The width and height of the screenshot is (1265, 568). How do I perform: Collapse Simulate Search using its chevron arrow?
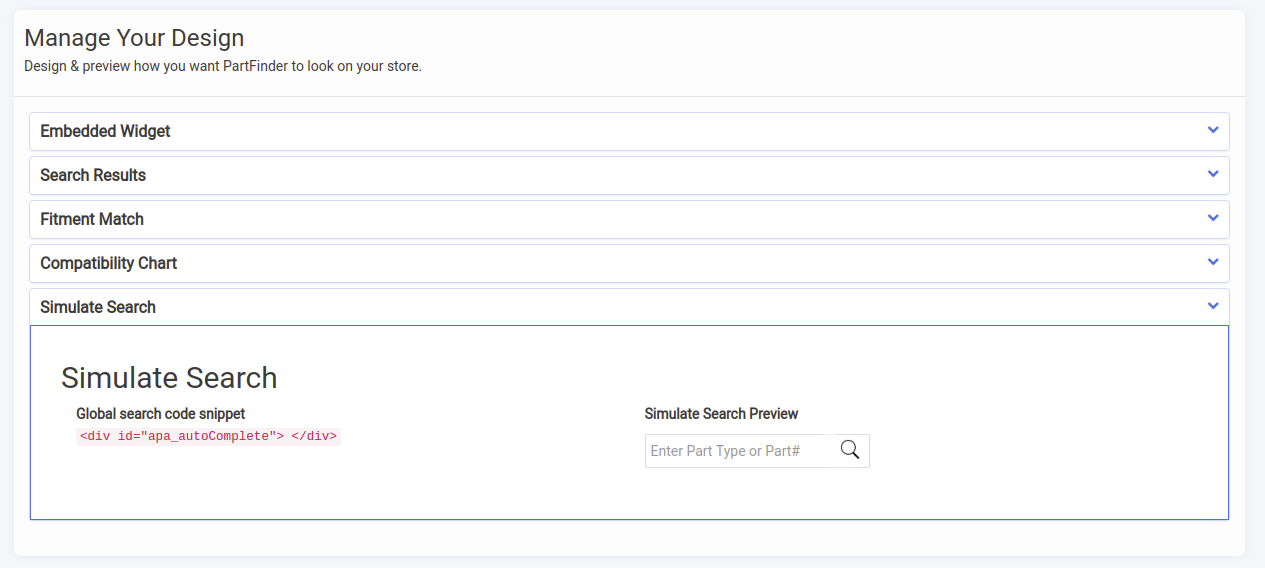point(1213,307)
